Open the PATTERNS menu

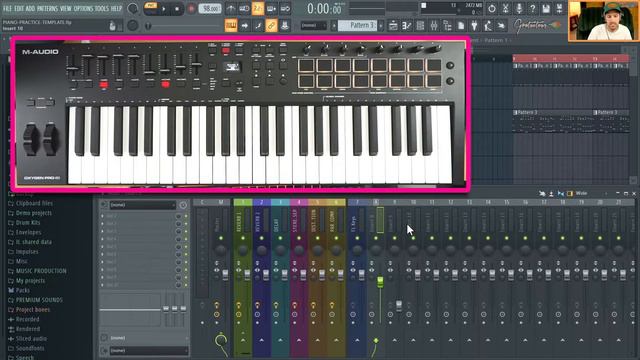click(x=48, y=8)
